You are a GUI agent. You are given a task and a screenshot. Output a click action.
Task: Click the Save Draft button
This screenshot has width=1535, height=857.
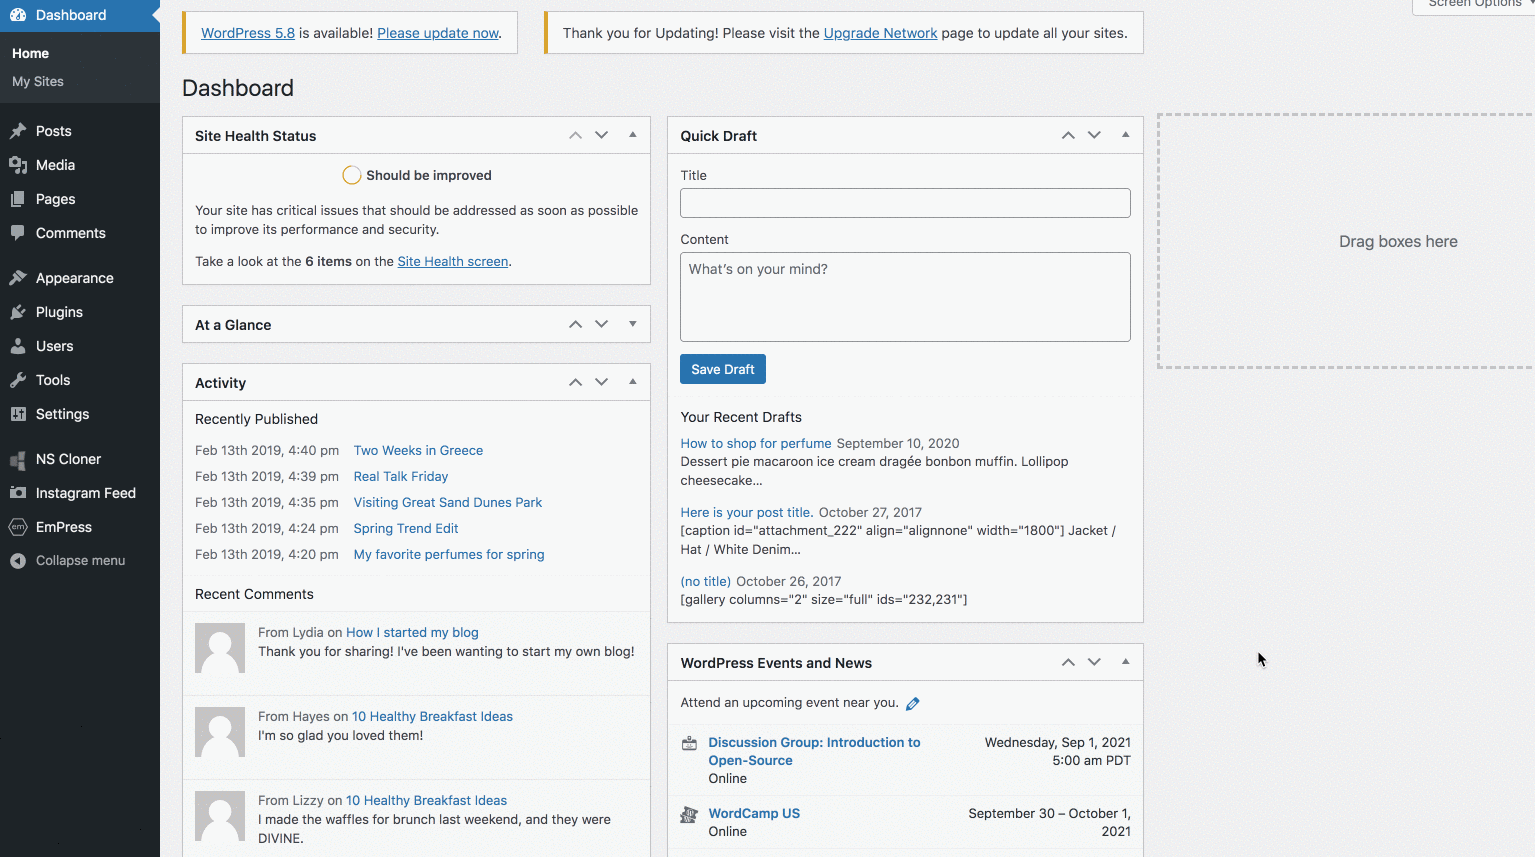(x=723, y=369)
